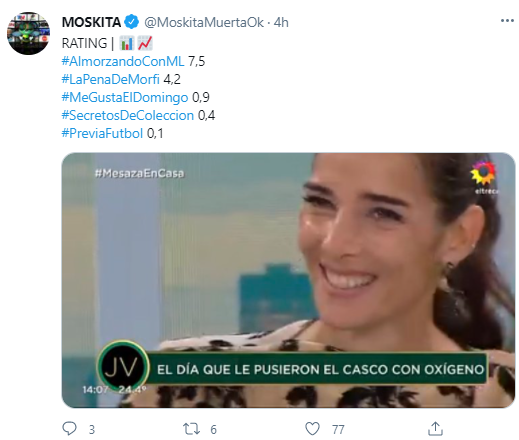Expand the three-dot more options menu
Image resolution: width=519 pixels, height=440 pixels.
(x=507, y=21)
